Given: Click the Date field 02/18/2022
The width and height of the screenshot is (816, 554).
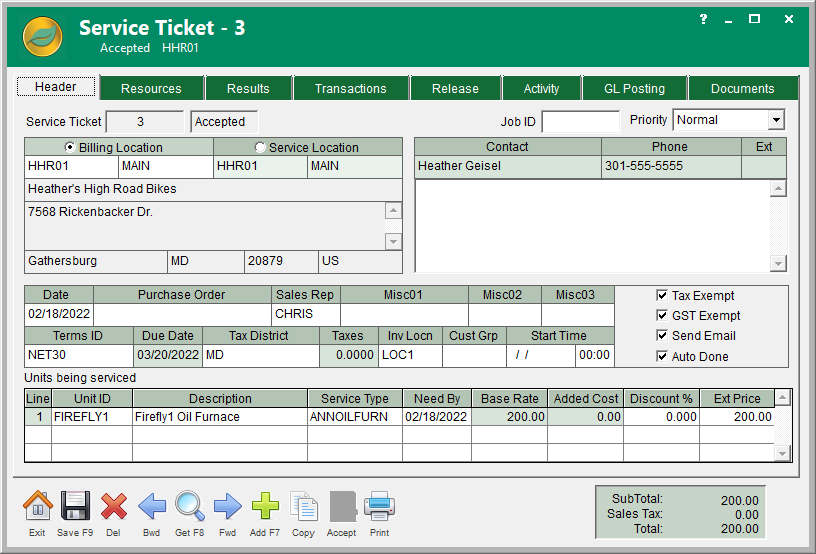Looking at the screenshot, I should tap(59, 314).
